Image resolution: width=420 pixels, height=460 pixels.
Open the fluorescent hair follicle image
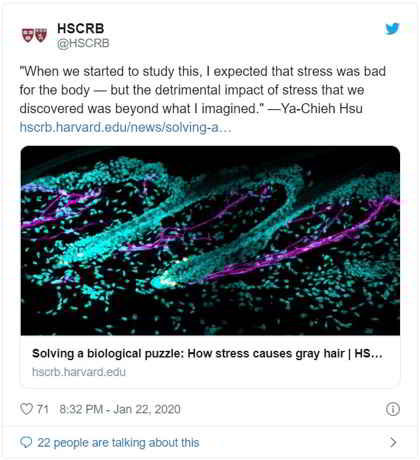(x=210, y=240)
